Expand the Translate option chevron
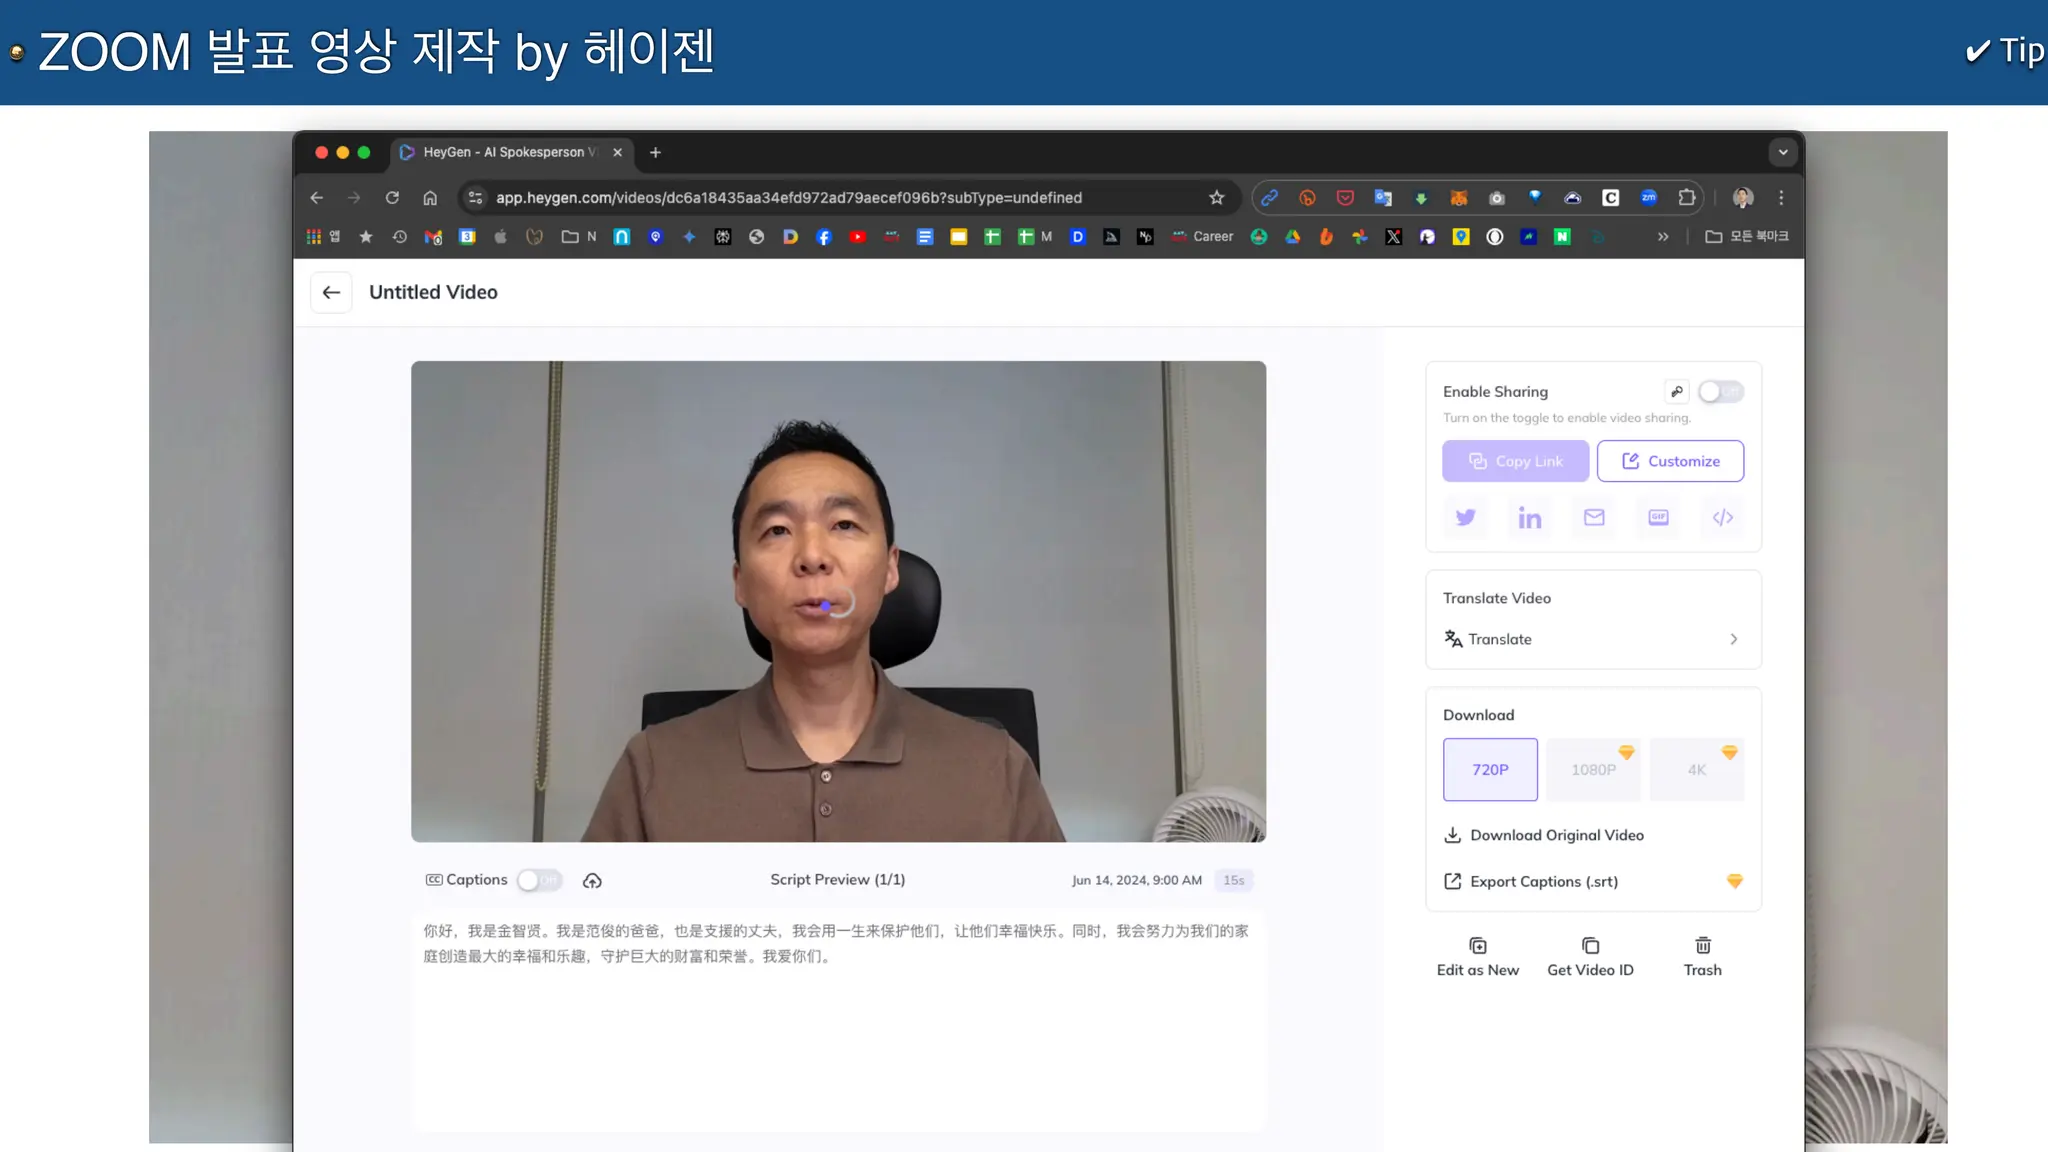2048x1152 pixels. (x=1733, y=639)
